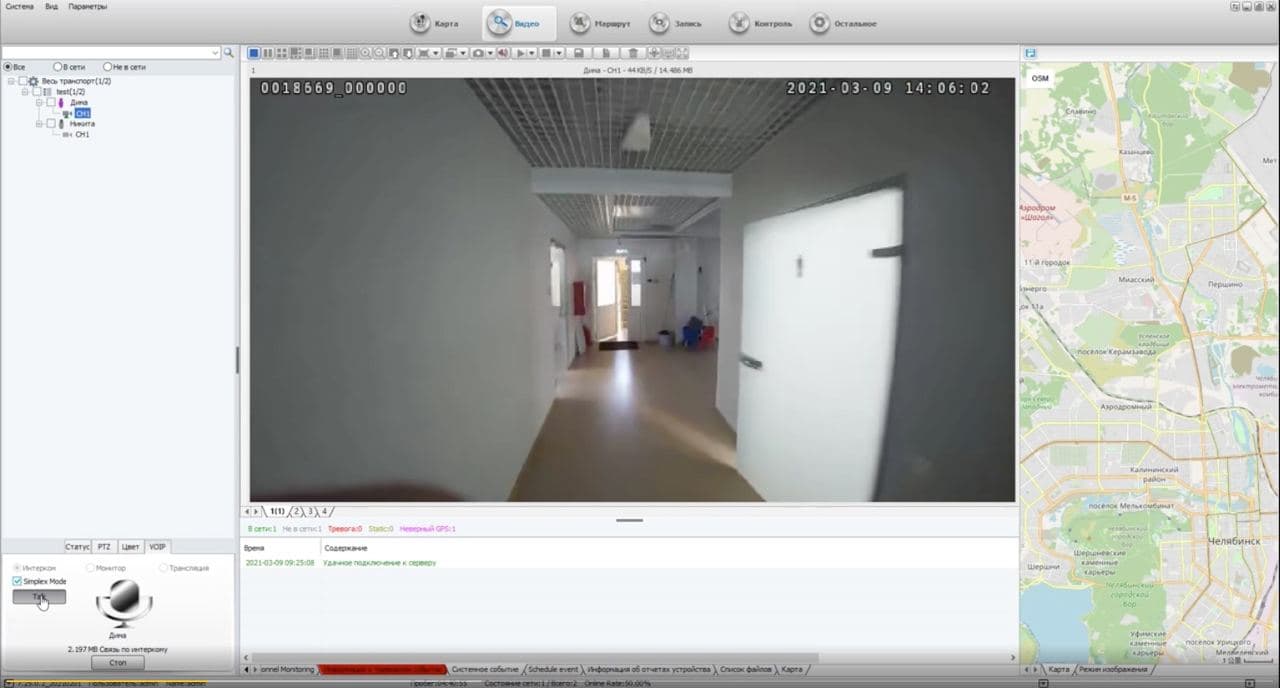1280x688 pixels.
Task: Open the Видео module
Action: [519, 23]
